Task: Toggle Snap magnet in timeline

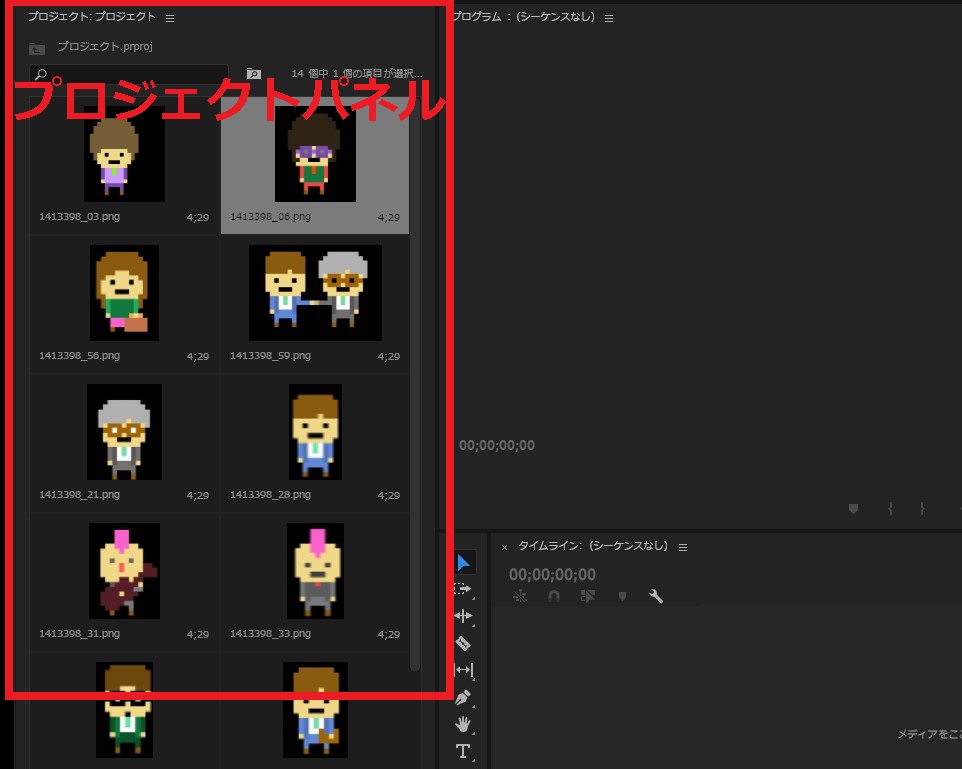Action: [x=553, y=597]
